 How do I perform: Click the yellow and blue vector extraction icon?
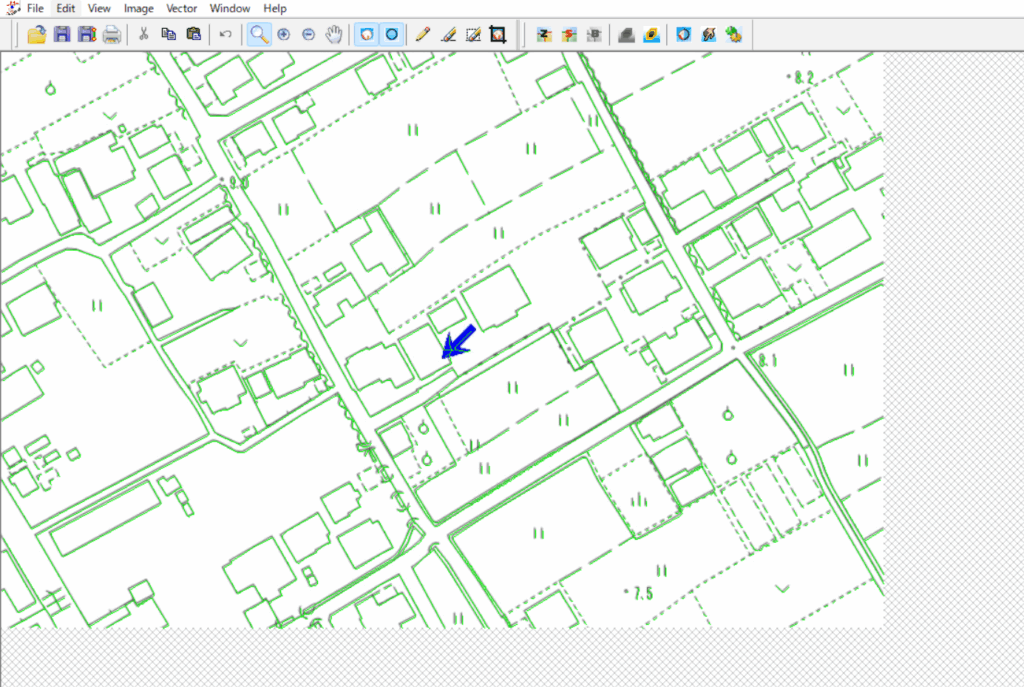tap(651, 35)
